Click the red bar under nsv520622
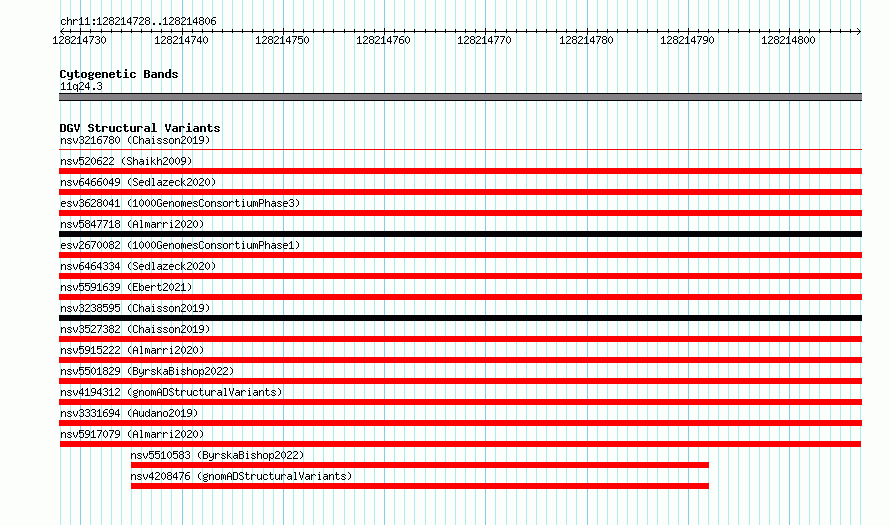This screenshot has width=890, height=525. coord(460,171)
